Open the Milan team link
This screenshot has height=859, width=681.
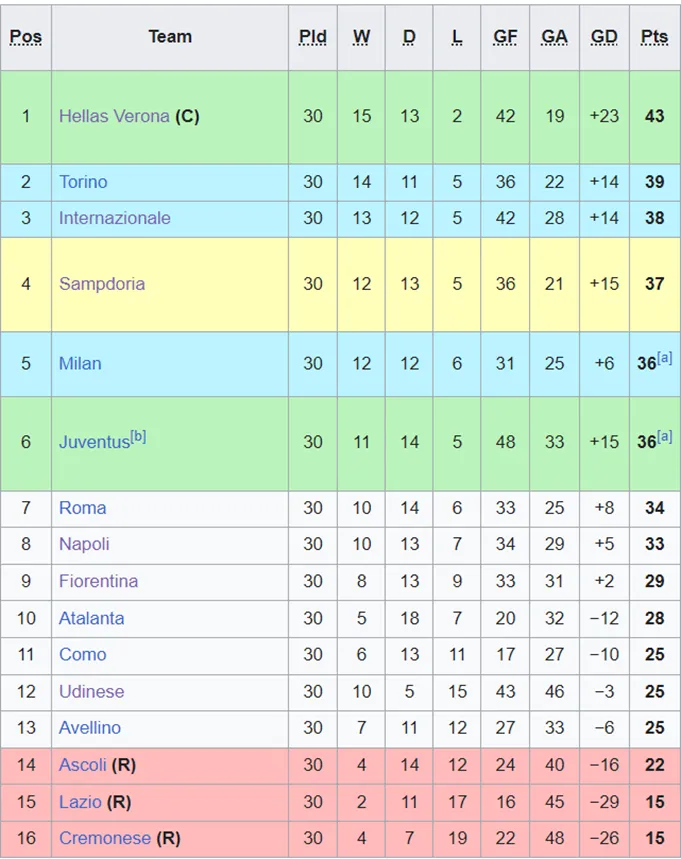pos(80,364)
